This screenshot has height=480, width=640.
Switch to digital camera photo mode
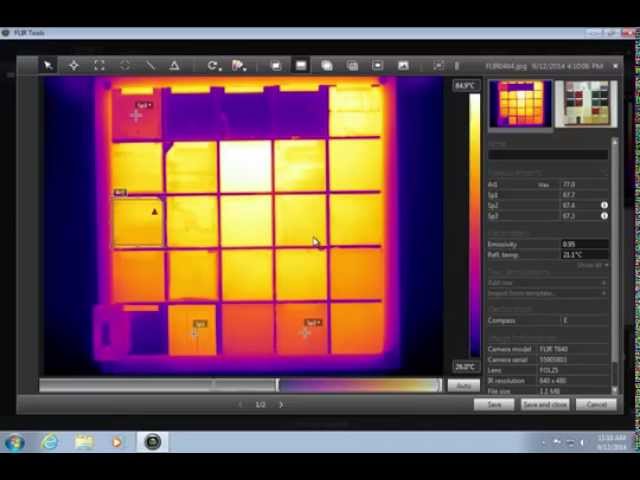(403, 65)
